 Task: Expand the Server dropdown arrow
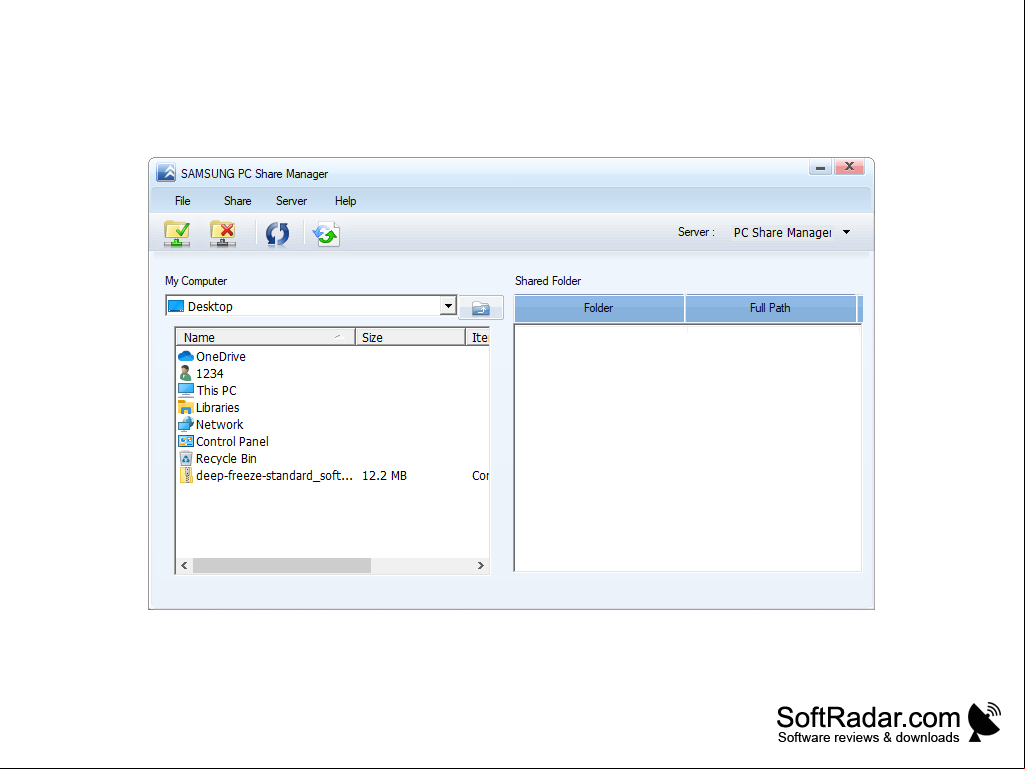coord(847,232)
